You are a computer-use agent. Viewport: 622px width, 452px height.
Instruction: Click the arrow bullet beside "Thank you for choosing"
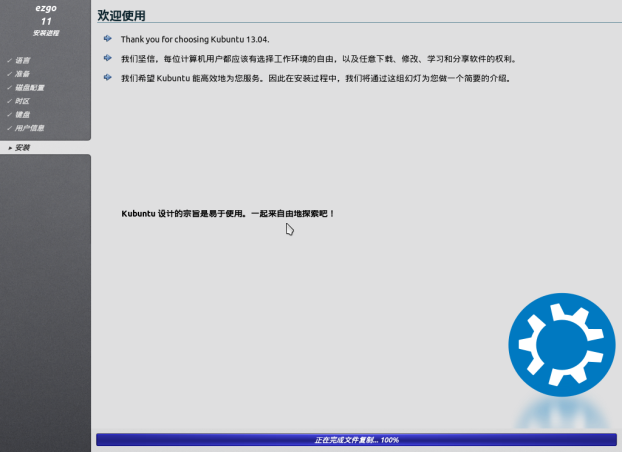pos(108,39)
